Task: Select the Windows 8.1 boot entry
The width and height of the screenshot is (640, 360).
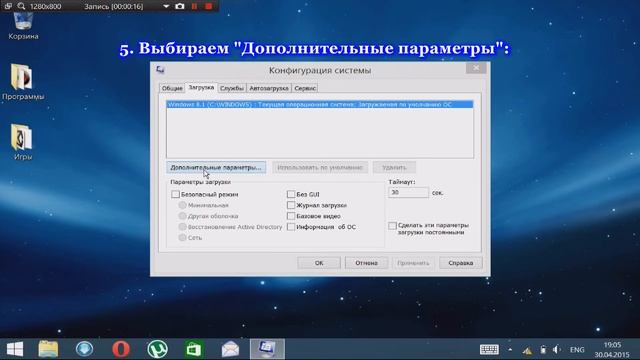Action: pos(320,104)
